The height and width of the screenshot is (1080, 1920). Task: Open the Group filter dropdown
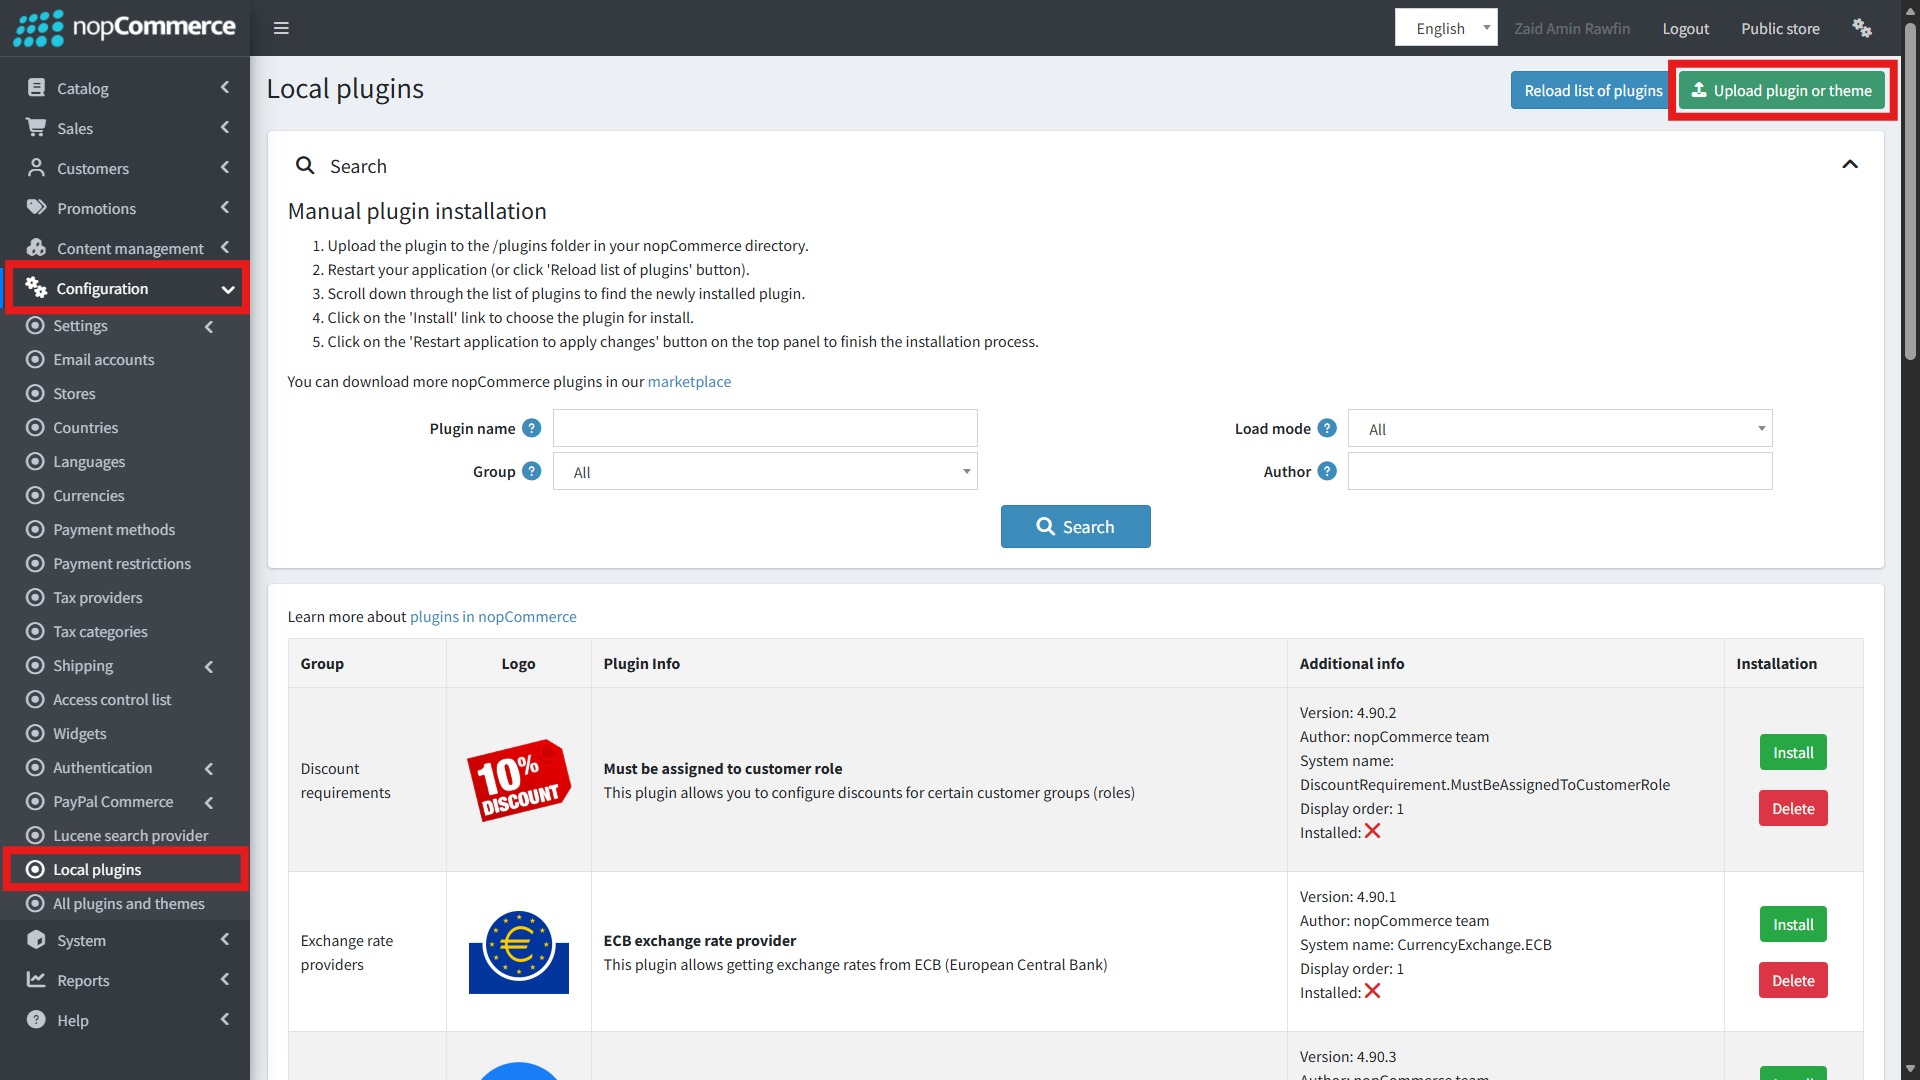(x=765, y=471)
